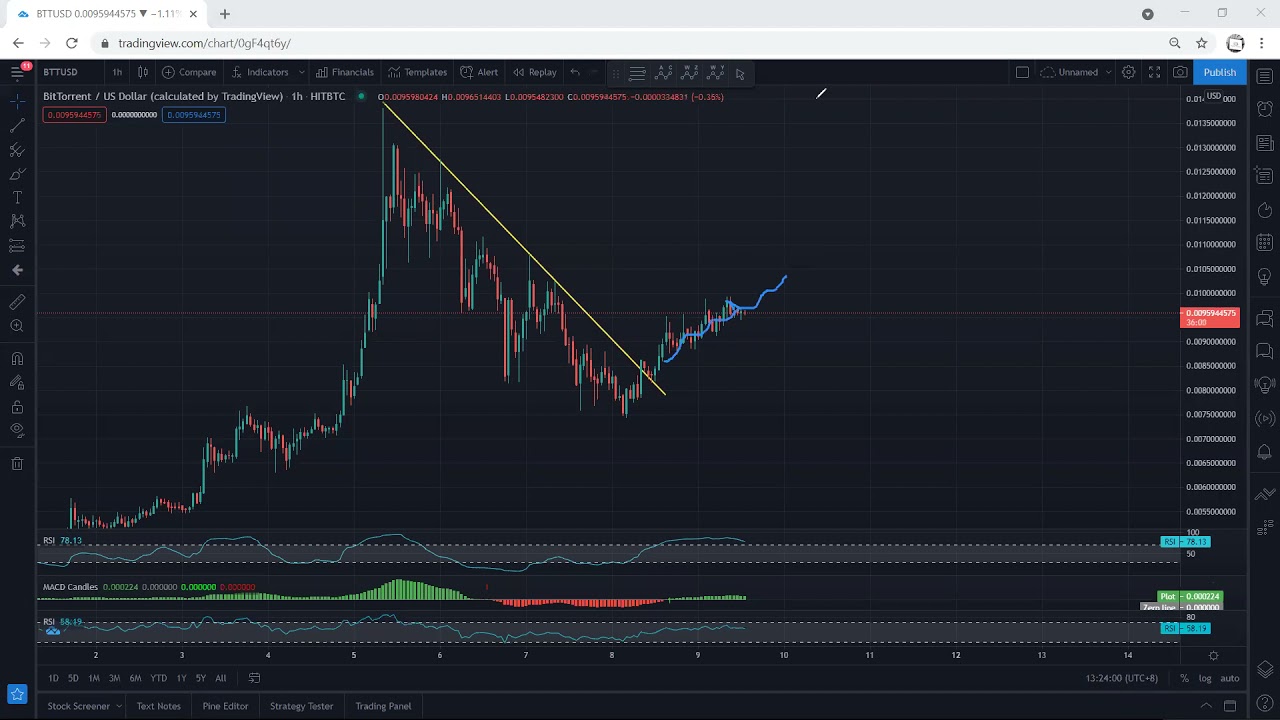Click the undo arrow in top toolbar
Screen dimensions: 1280x720
click(575, 72)
